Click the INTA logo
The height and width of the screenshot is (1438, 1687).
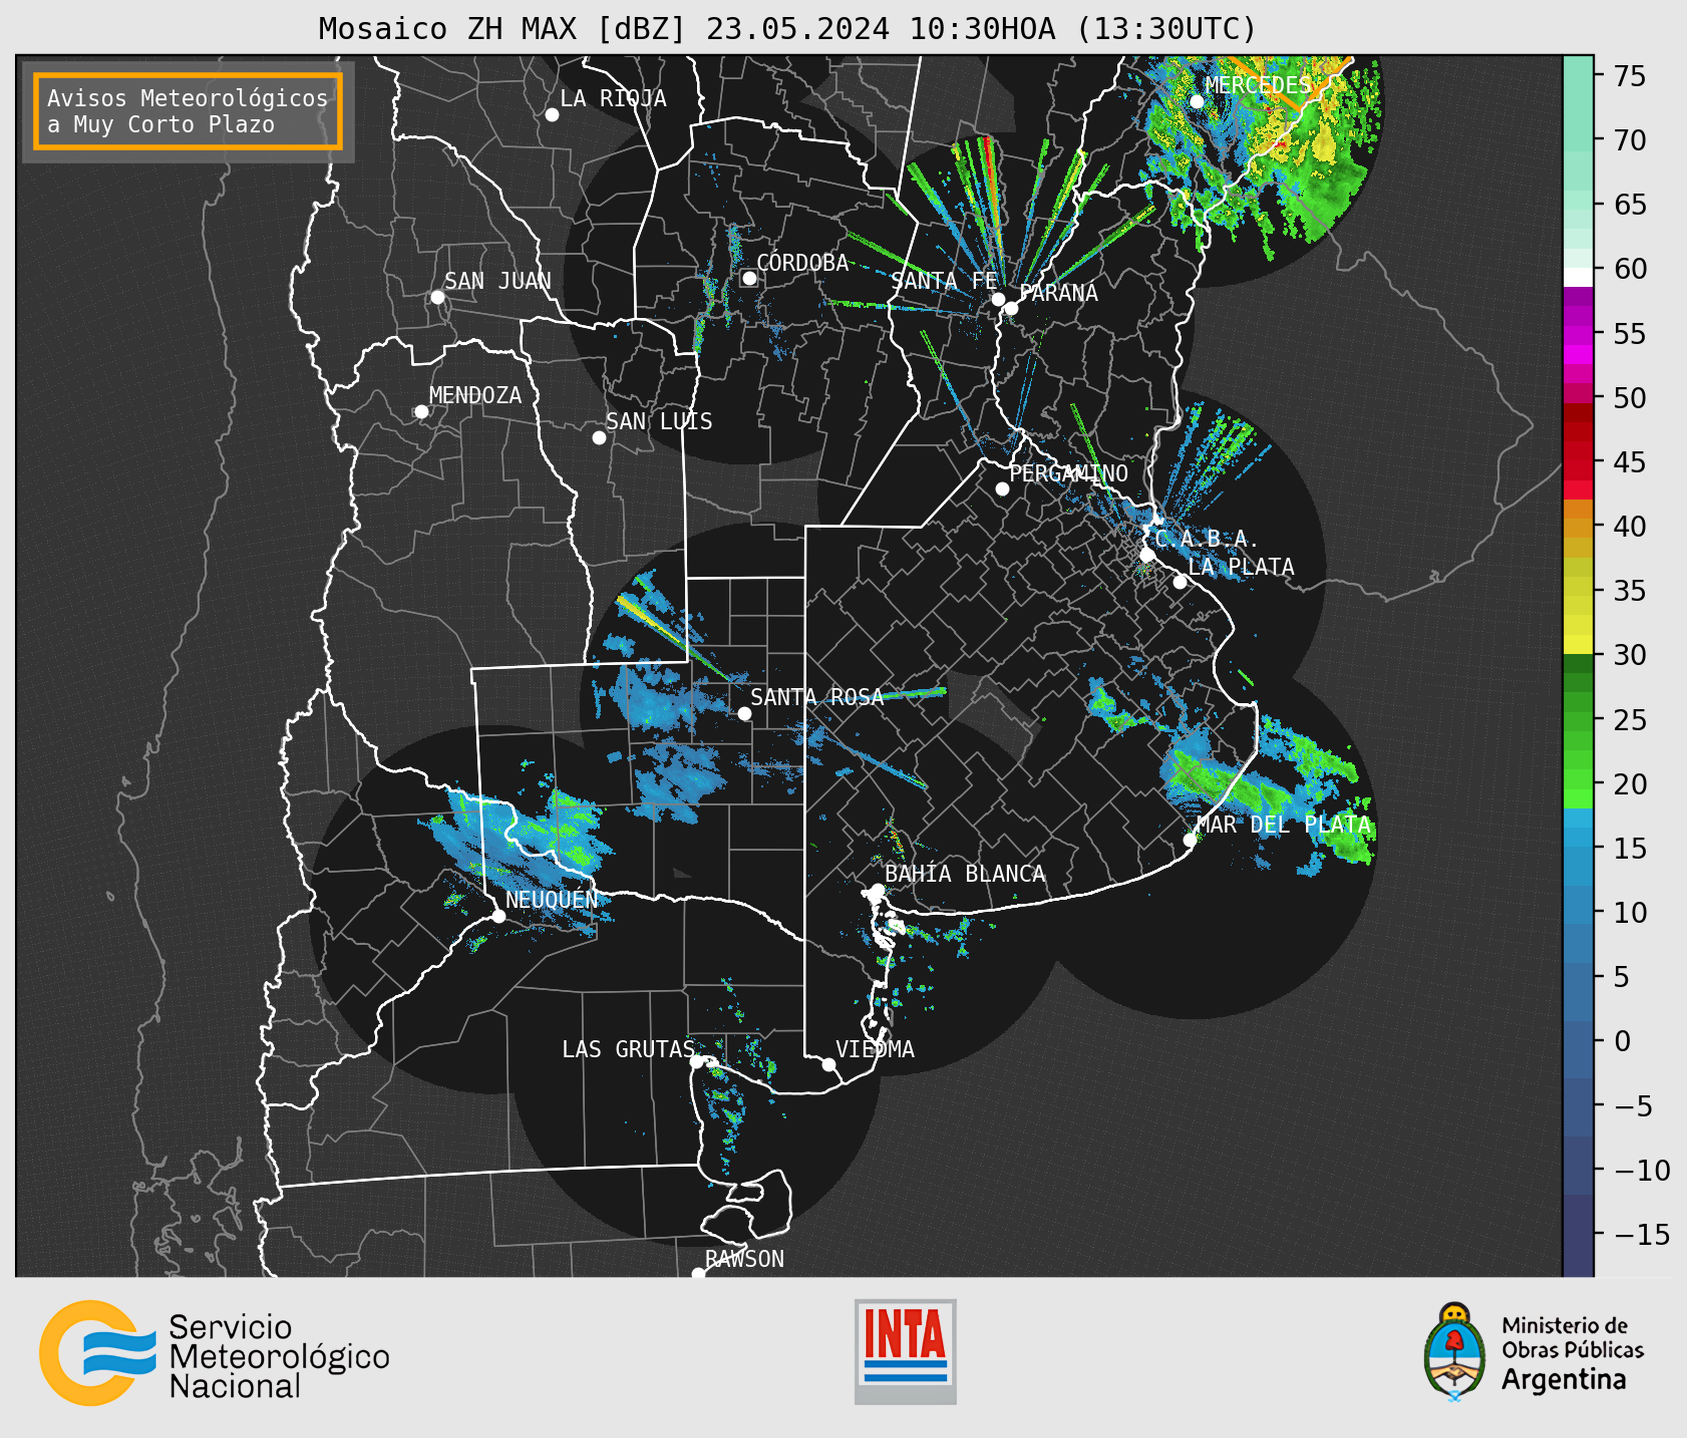tap(905, 1351)
